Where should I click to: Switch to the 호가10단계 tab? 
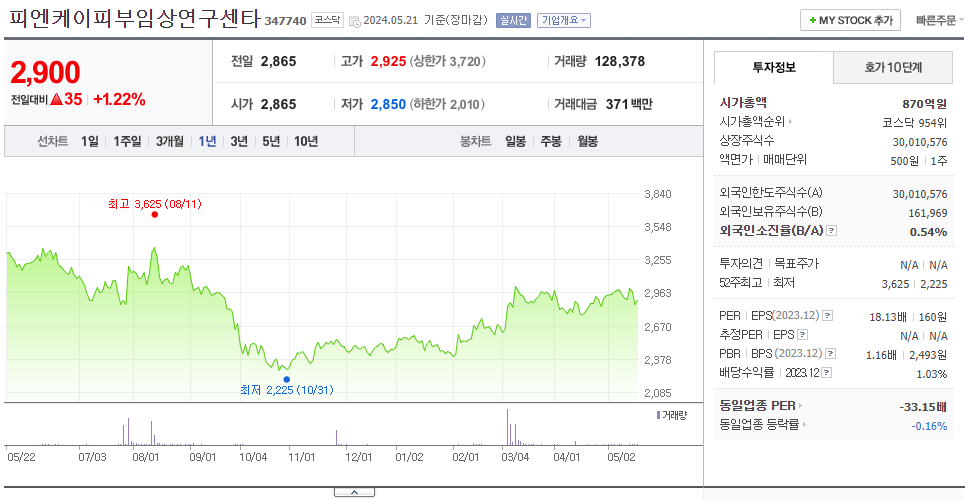click(x=893, y=68)
